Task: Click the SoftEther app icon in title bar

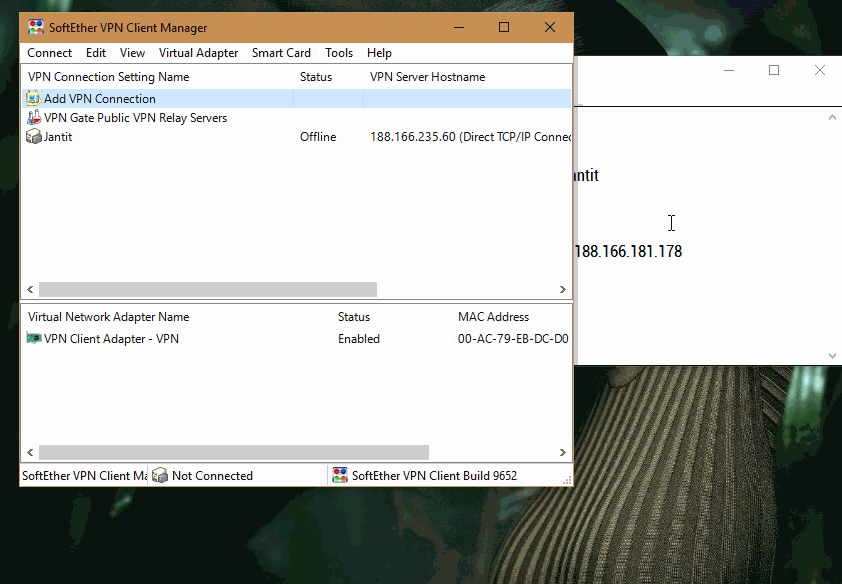Action: [35, 27]
